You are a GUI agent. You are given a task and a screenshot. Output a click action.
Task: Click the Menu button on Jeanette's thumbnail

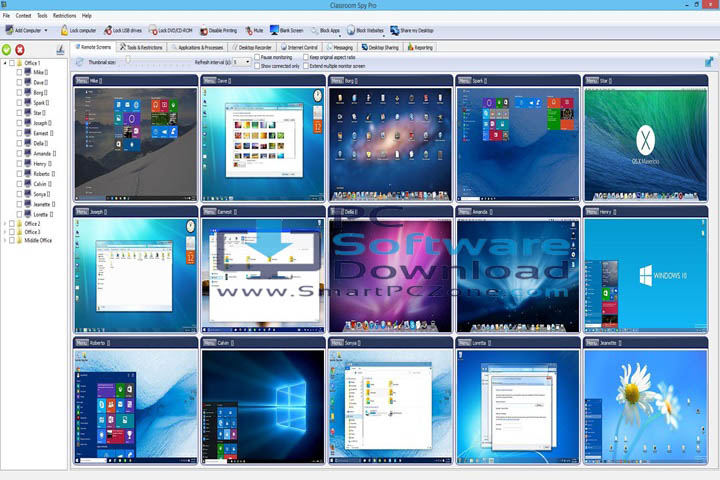point(592,343)
